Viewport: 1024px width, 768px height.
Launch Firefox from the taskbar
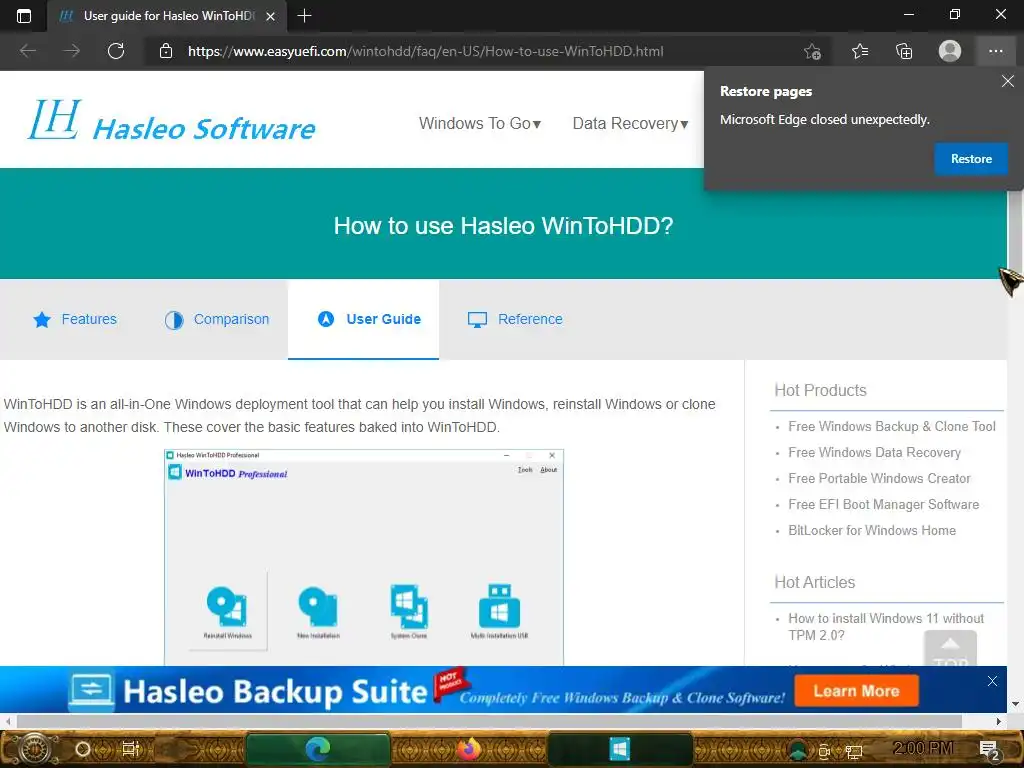pyautogui.click(x=468, y=749)
